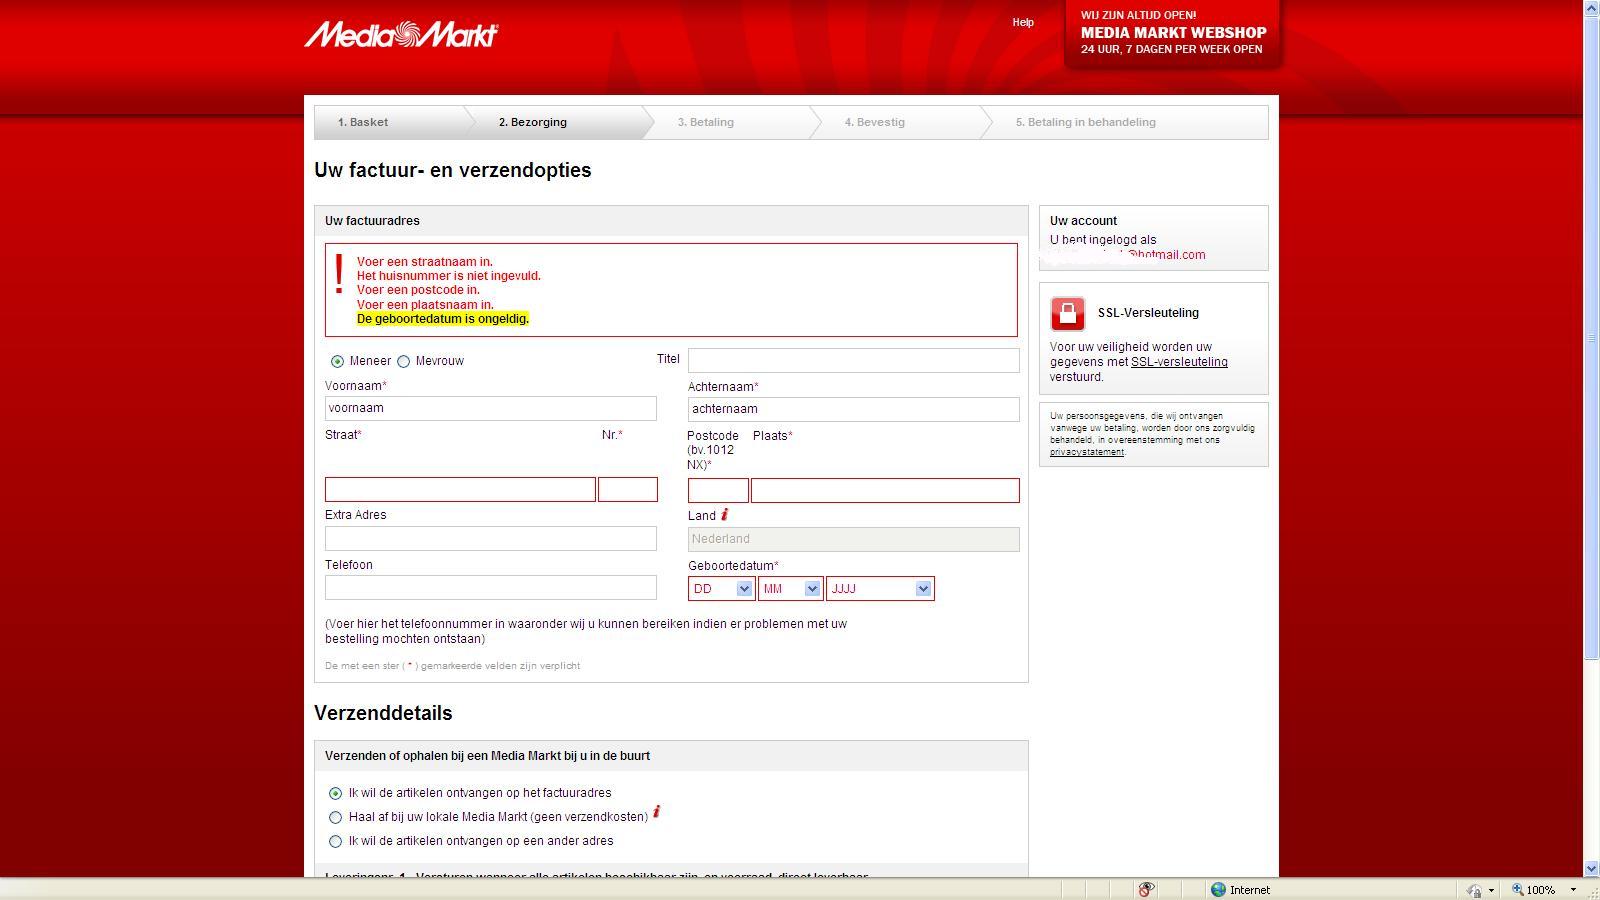
Task: Click the Internet zone globe icon
Action: click(1218, 889)
